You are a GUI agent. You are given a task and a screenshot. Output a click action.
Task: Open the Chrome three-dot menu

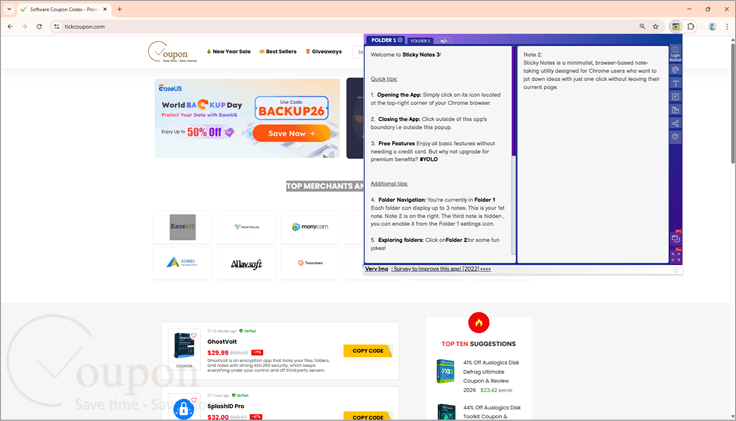click(x=727, y=27)
